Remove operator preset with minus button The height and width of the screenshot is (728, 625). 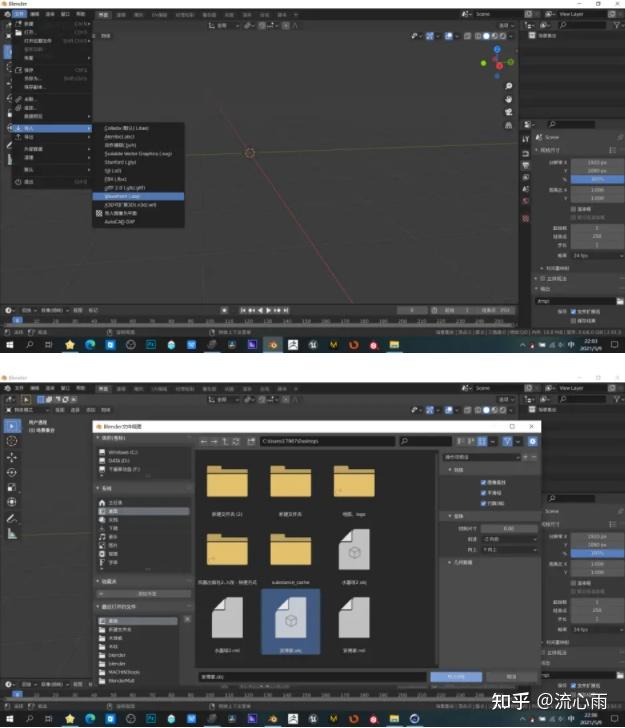[x=534, y=457]
